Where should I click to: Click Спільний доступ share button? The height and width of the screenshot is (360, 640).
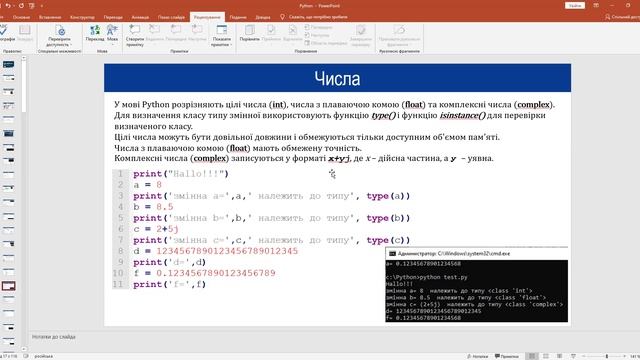point(622,17)
